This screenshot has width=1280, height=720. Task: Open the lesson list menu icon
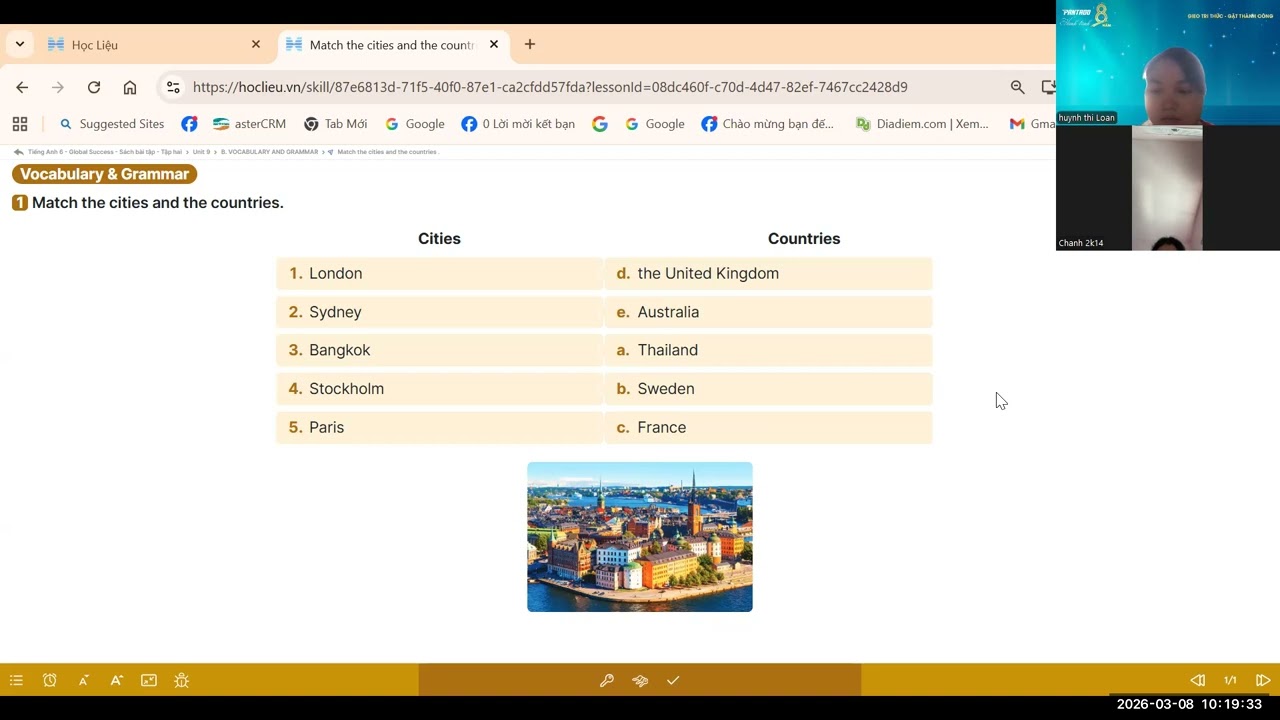click(x=16, y=680)
